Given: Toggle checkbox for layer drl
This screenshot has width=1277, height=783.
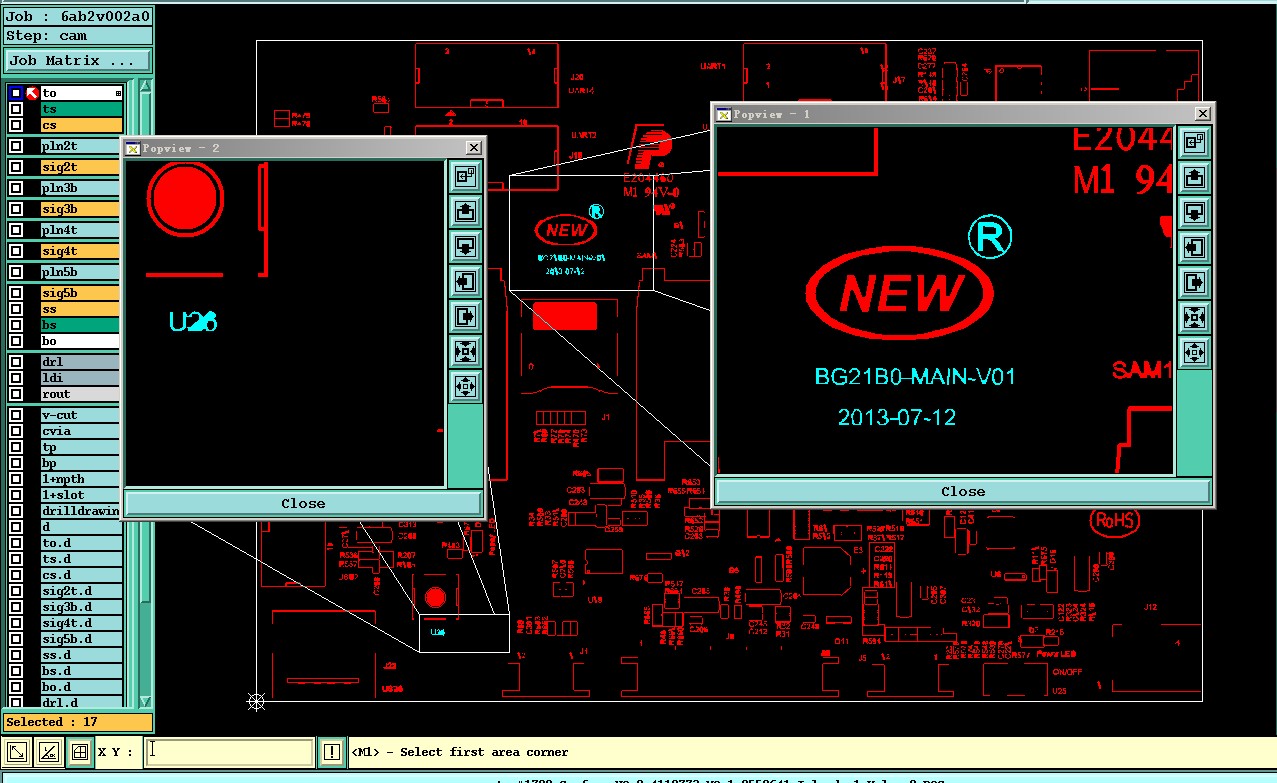Looking at the screenshot, I should 16,362.
